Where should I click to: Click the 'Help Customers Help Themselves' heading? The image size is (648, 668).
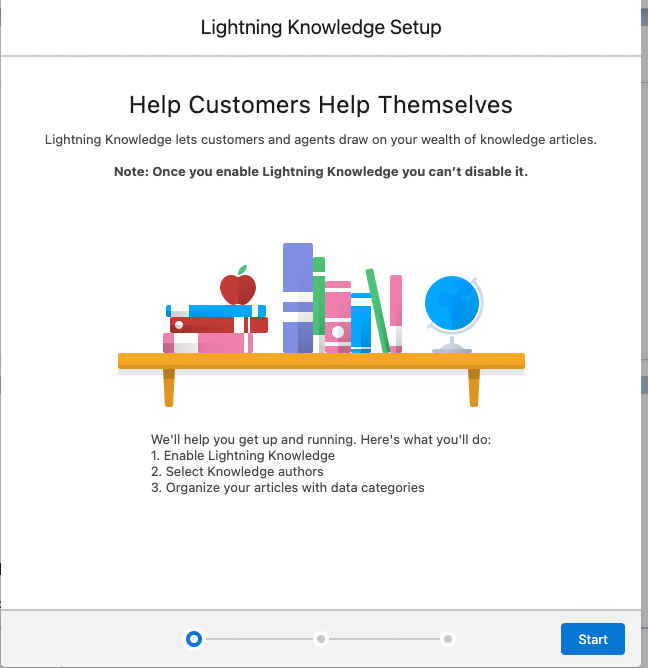(x=321, y=105)
